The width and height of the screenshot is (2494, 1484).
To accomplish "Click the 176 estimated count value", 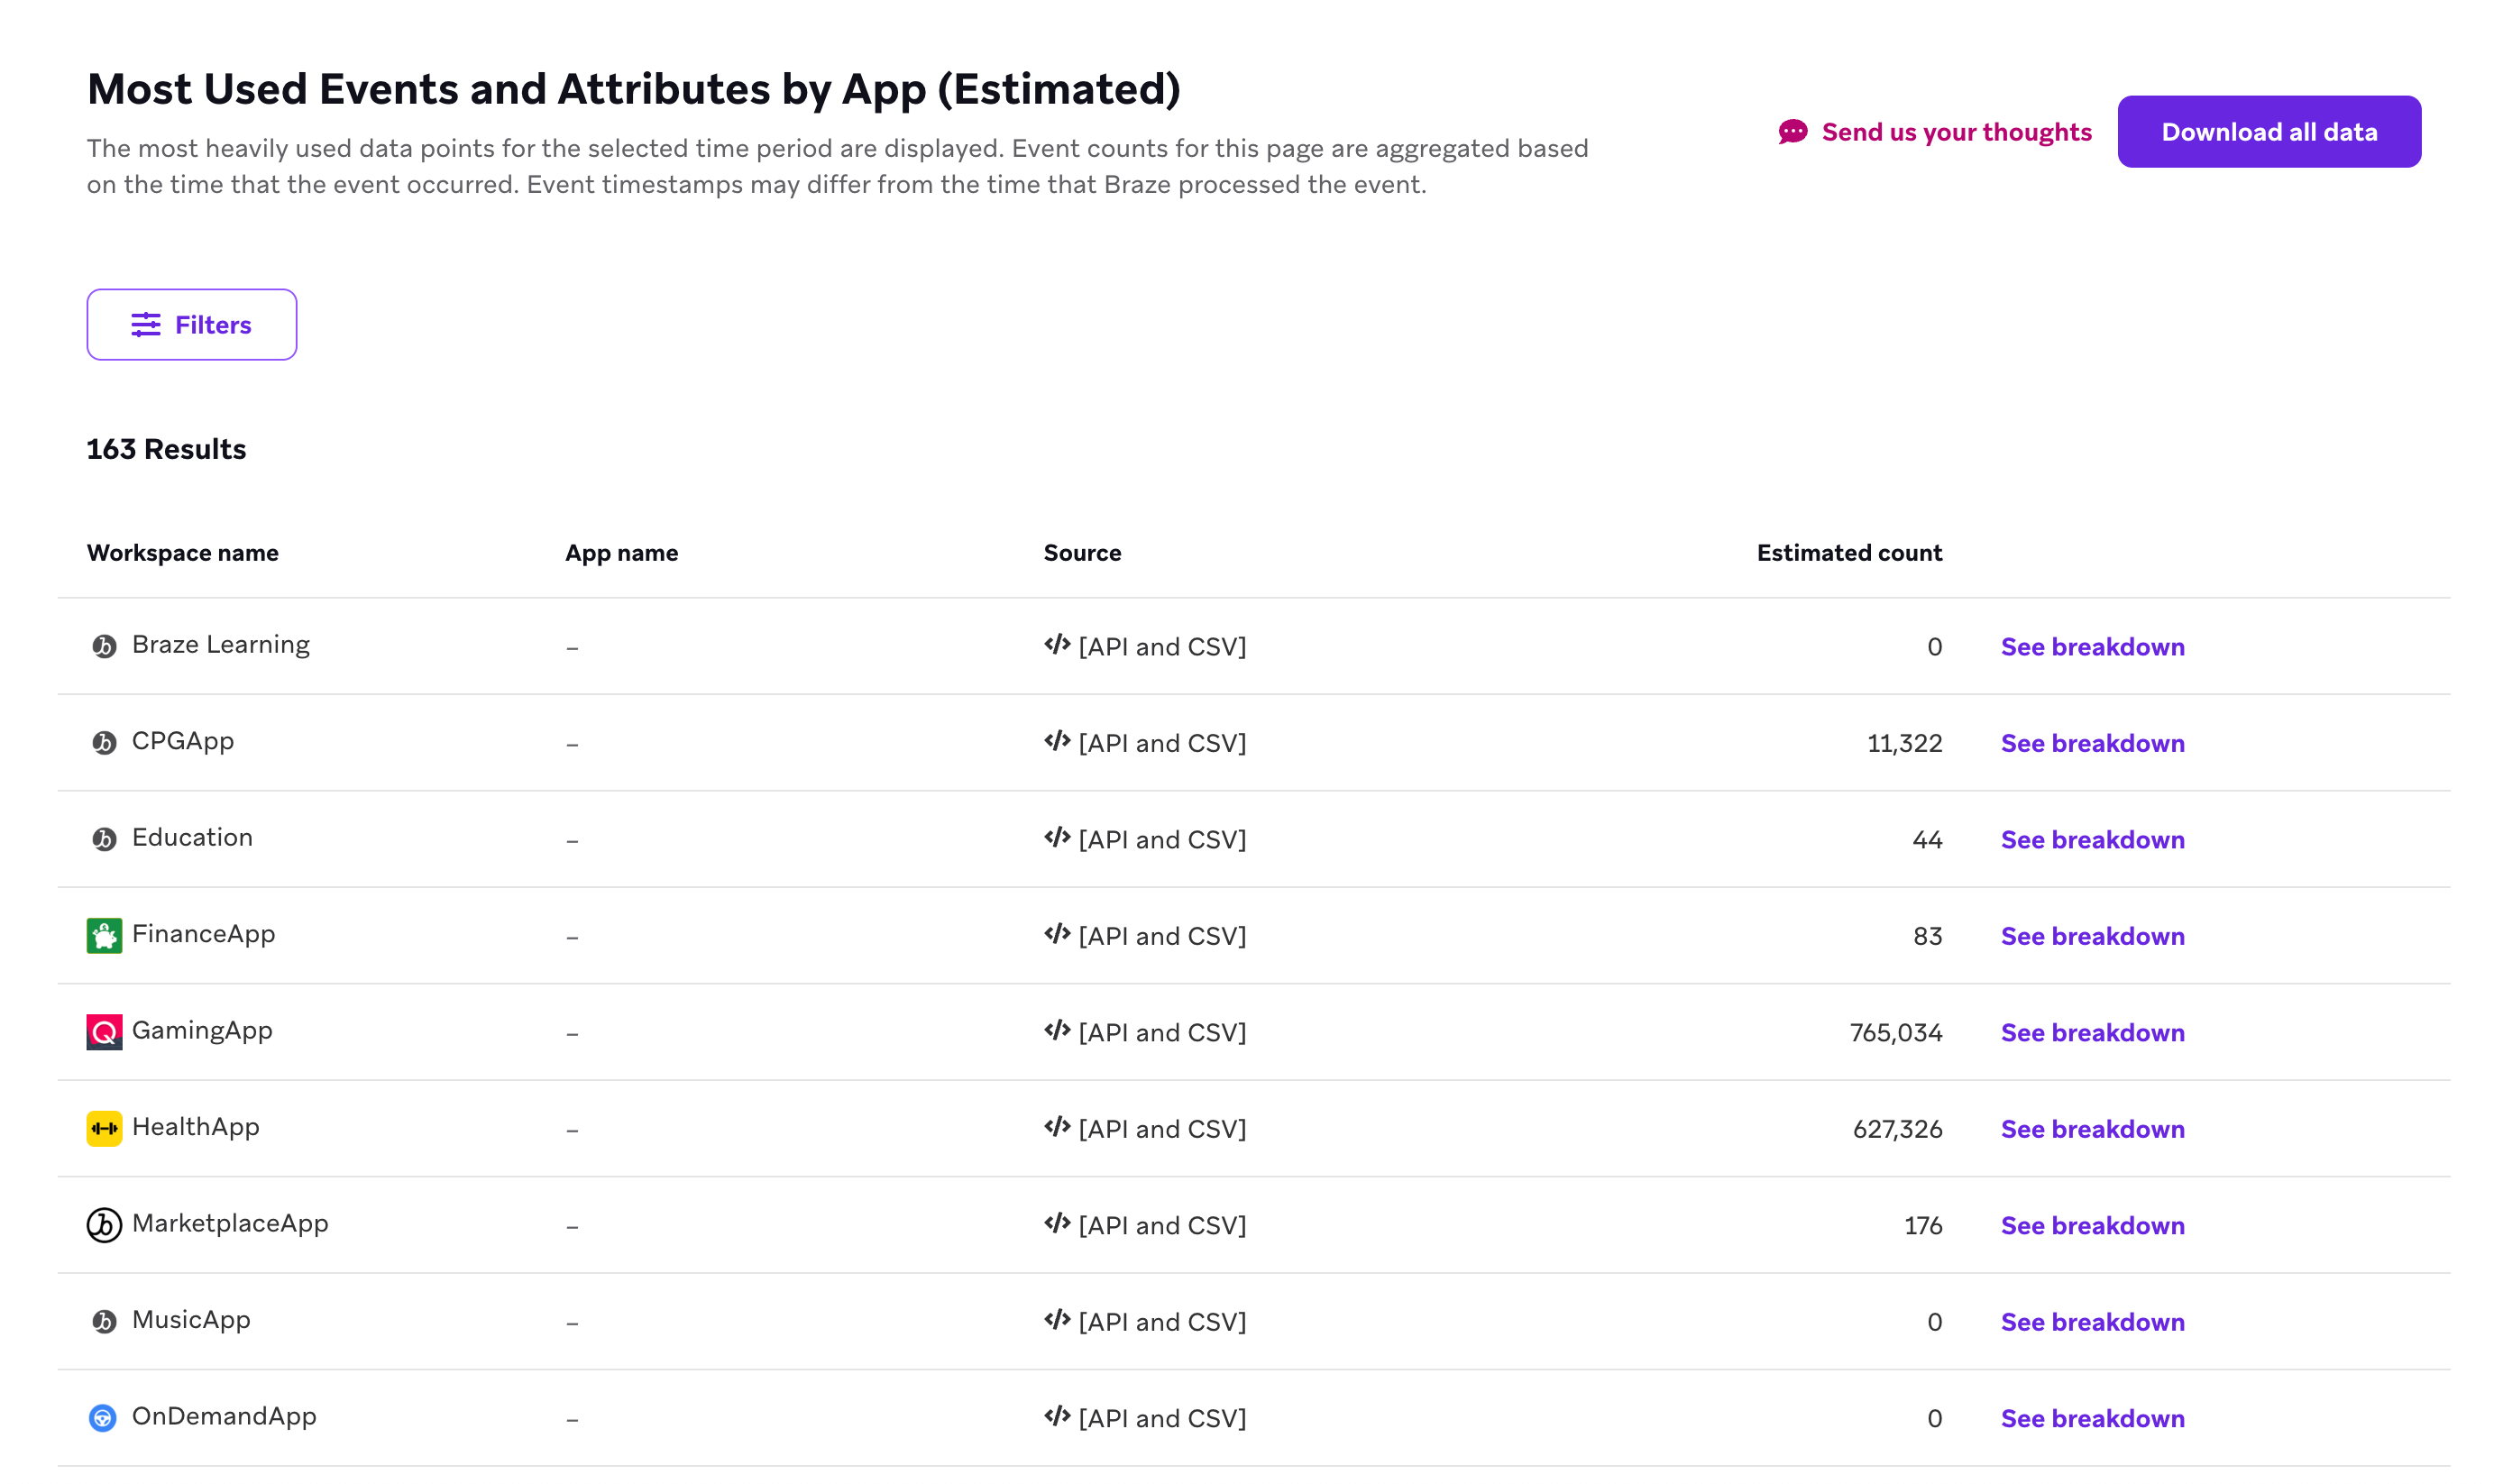I will coord(1922,1225).
